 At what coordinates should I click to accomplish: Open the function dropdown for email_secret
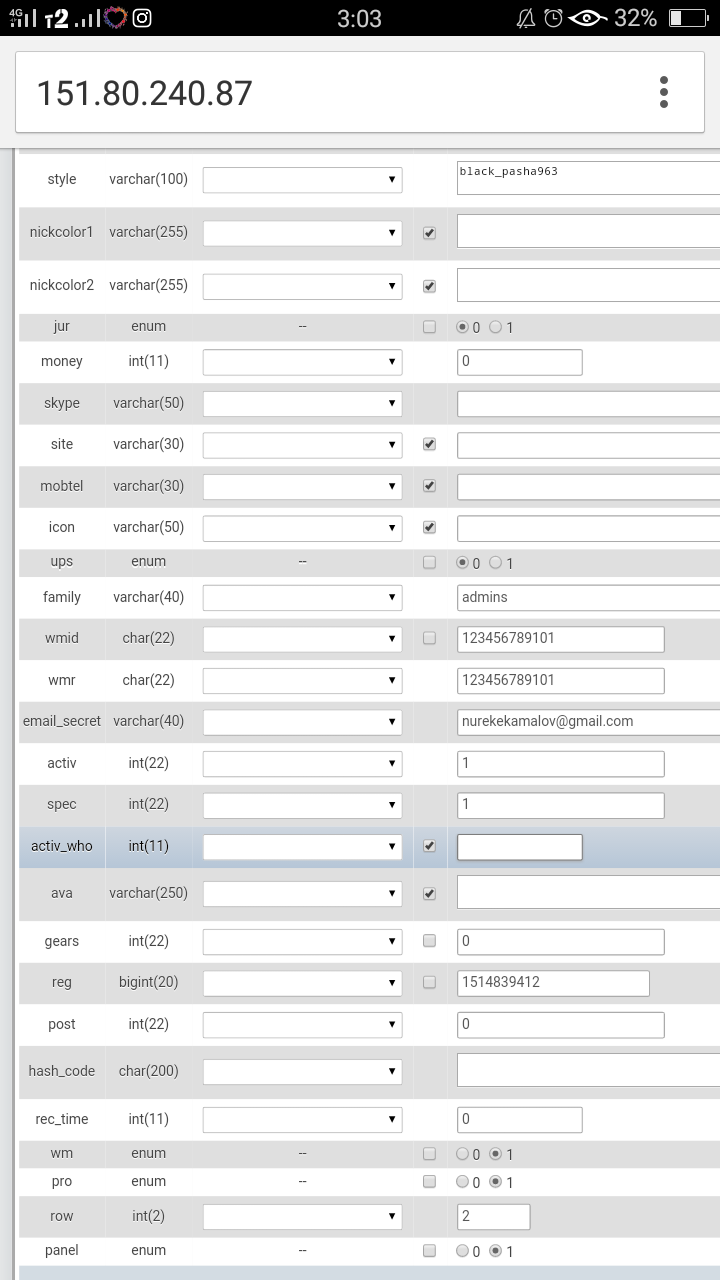click(x=302, y=722)
